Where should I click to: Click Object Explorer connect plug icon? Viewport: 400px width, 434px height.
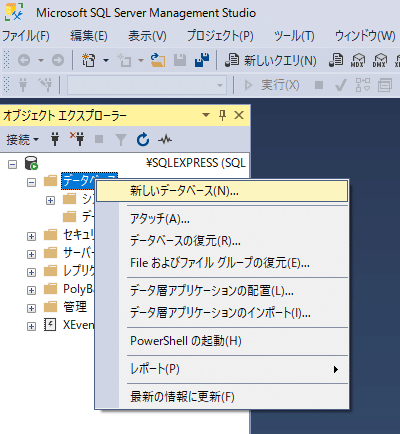[55, 139]
